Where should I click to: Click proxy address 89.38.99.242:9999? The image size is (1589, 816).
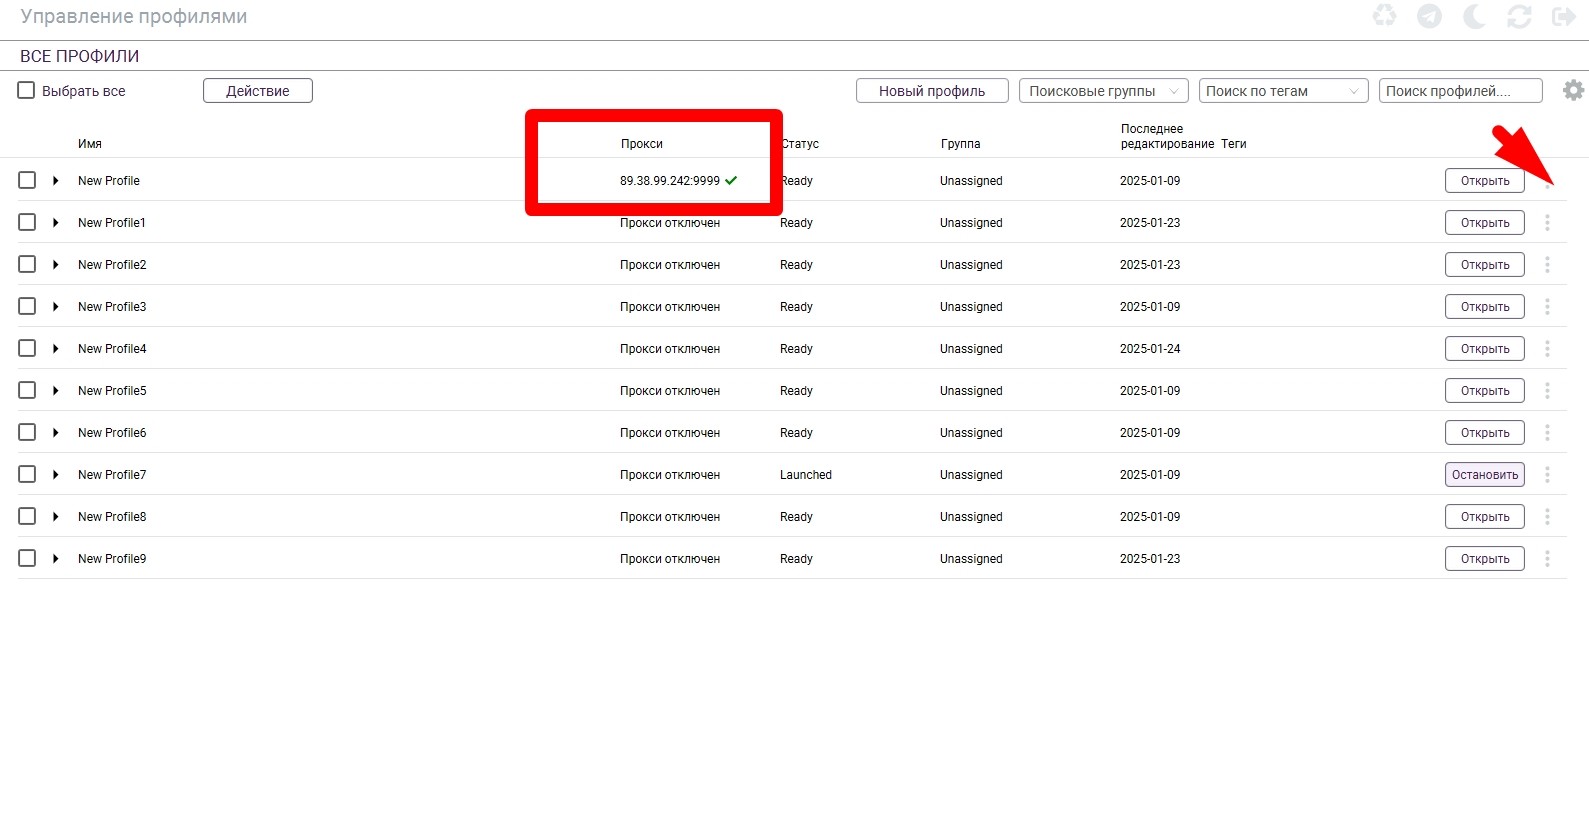tap(670, 181)
